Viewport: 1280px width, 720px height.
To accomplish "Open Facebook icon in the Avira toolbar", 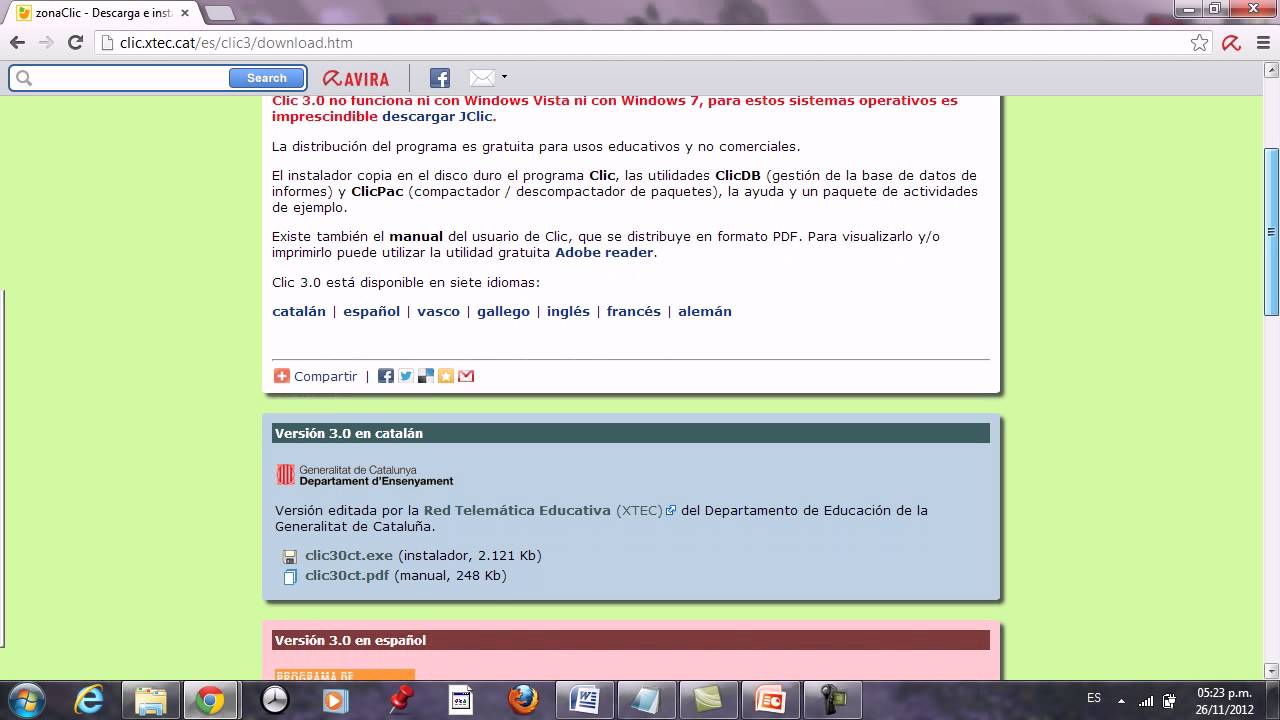I will pos(440,78).
